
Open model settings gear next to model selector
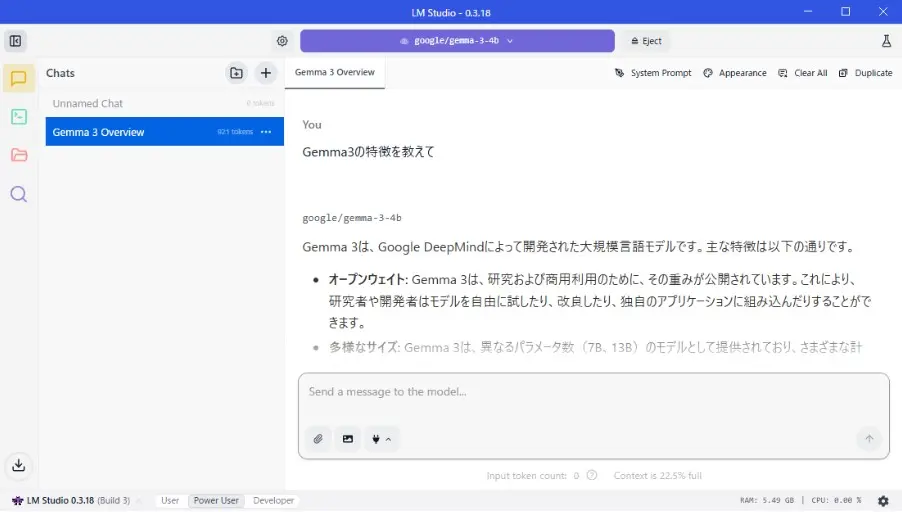[x=282, y=41]
